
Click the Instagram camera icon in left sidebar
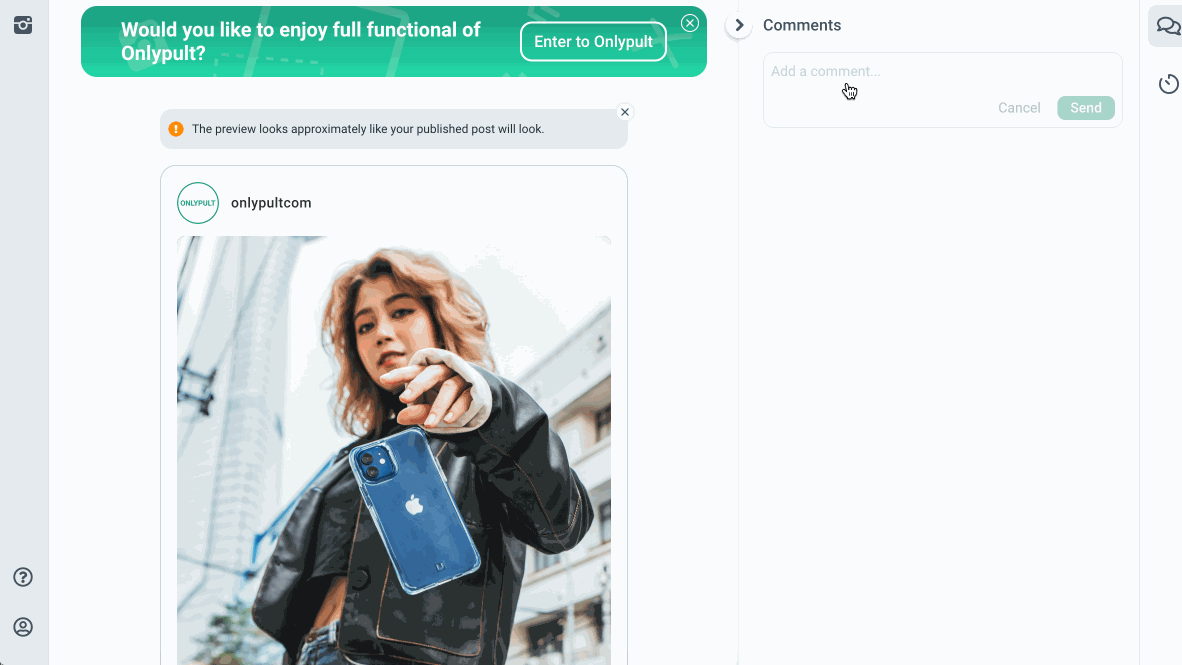pos(23,25)
